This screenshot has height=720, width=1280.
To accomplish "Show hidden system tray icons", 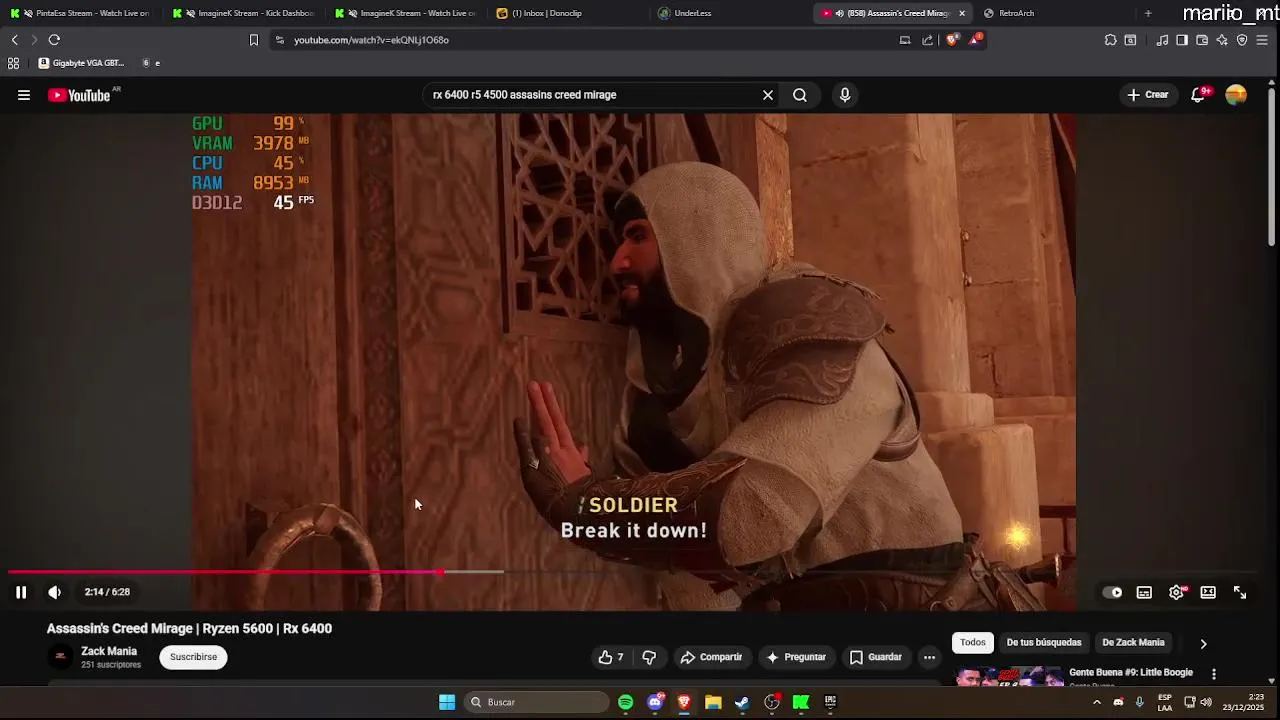I will click(x=1096, y=702).
